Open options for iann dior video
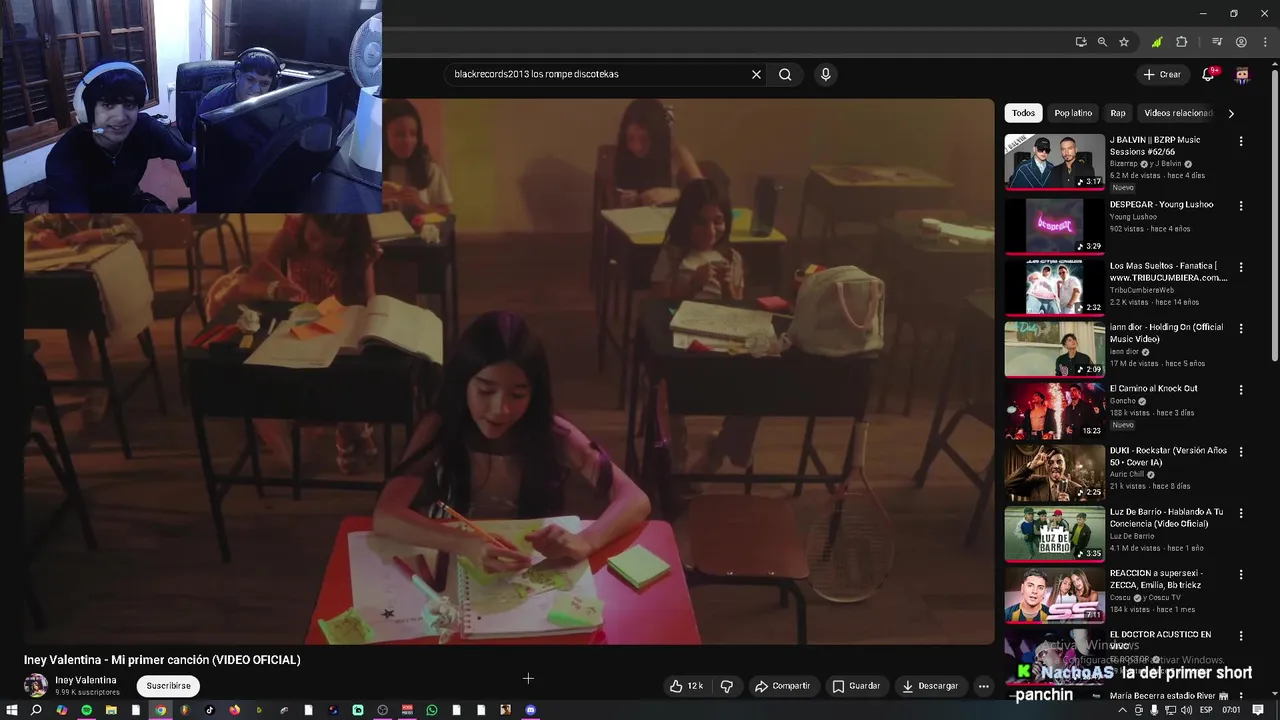1280x720 pixels. pos(1241,328)
